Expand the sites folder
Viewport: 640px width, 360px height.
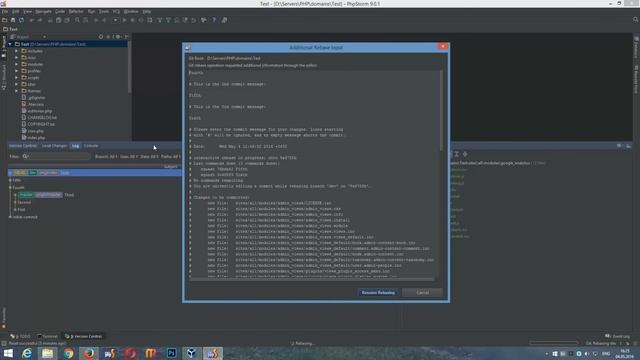(17, 84)
